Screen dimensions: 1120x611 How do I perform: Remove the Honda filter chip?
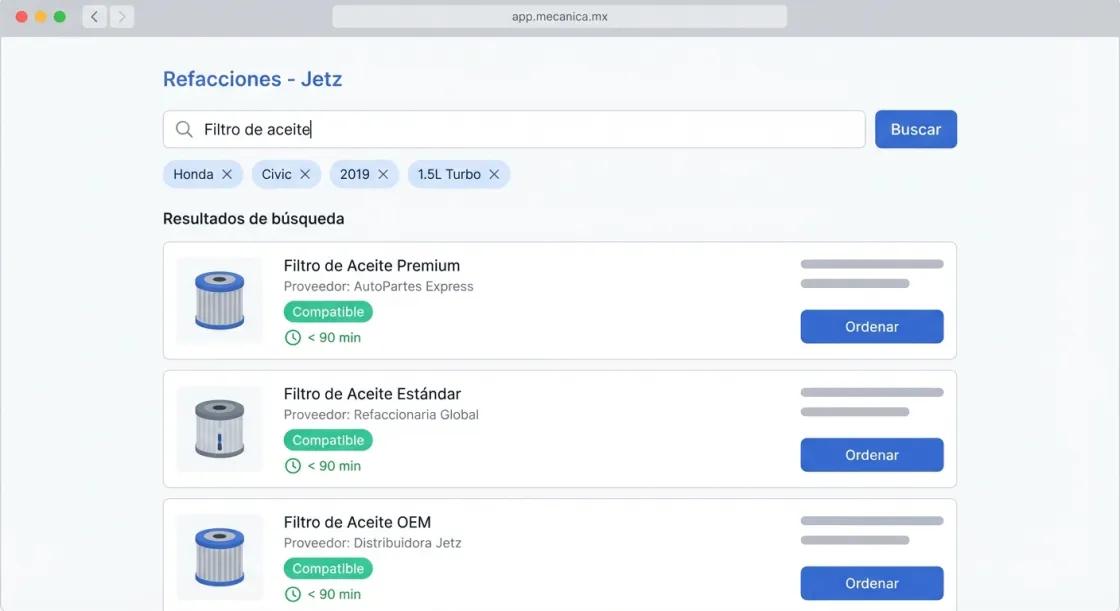tap(227, 174)
